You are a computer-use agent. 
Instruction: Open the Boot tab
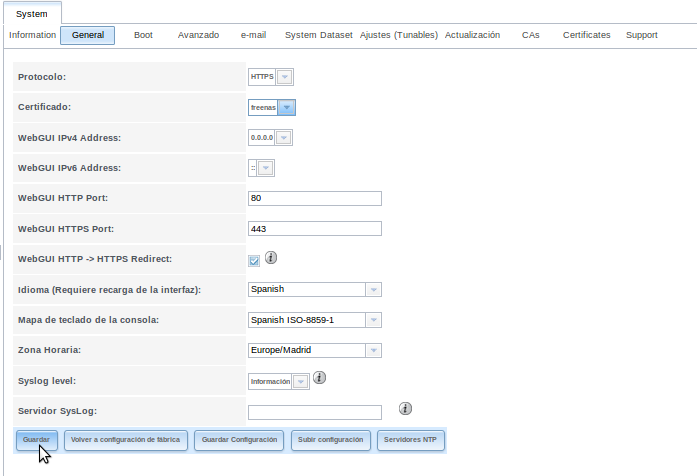point(143,35)
